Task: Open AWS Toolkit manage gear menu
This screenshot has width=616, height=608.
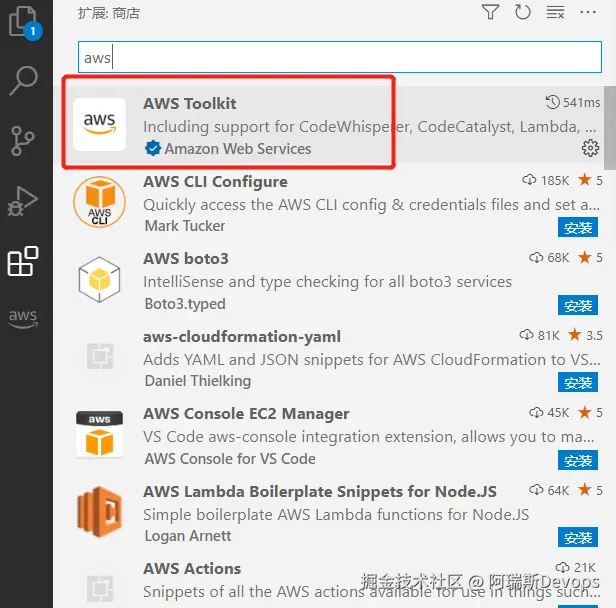Action: pyautogui.click(x=590, y=148)
